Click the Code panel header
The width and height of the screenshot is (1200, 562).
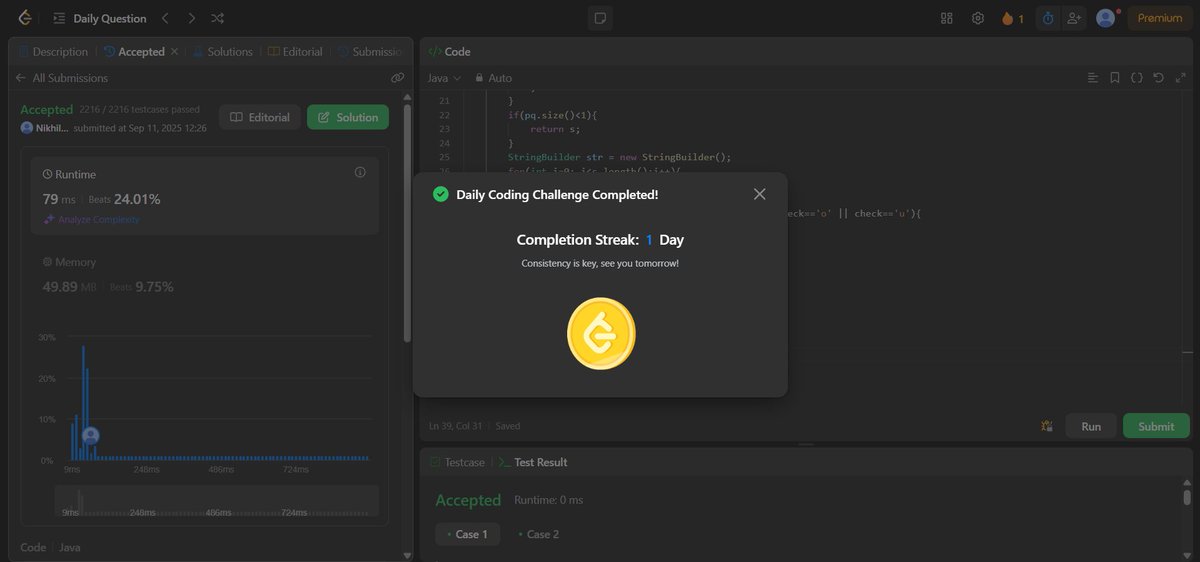(x=806, y=51)
